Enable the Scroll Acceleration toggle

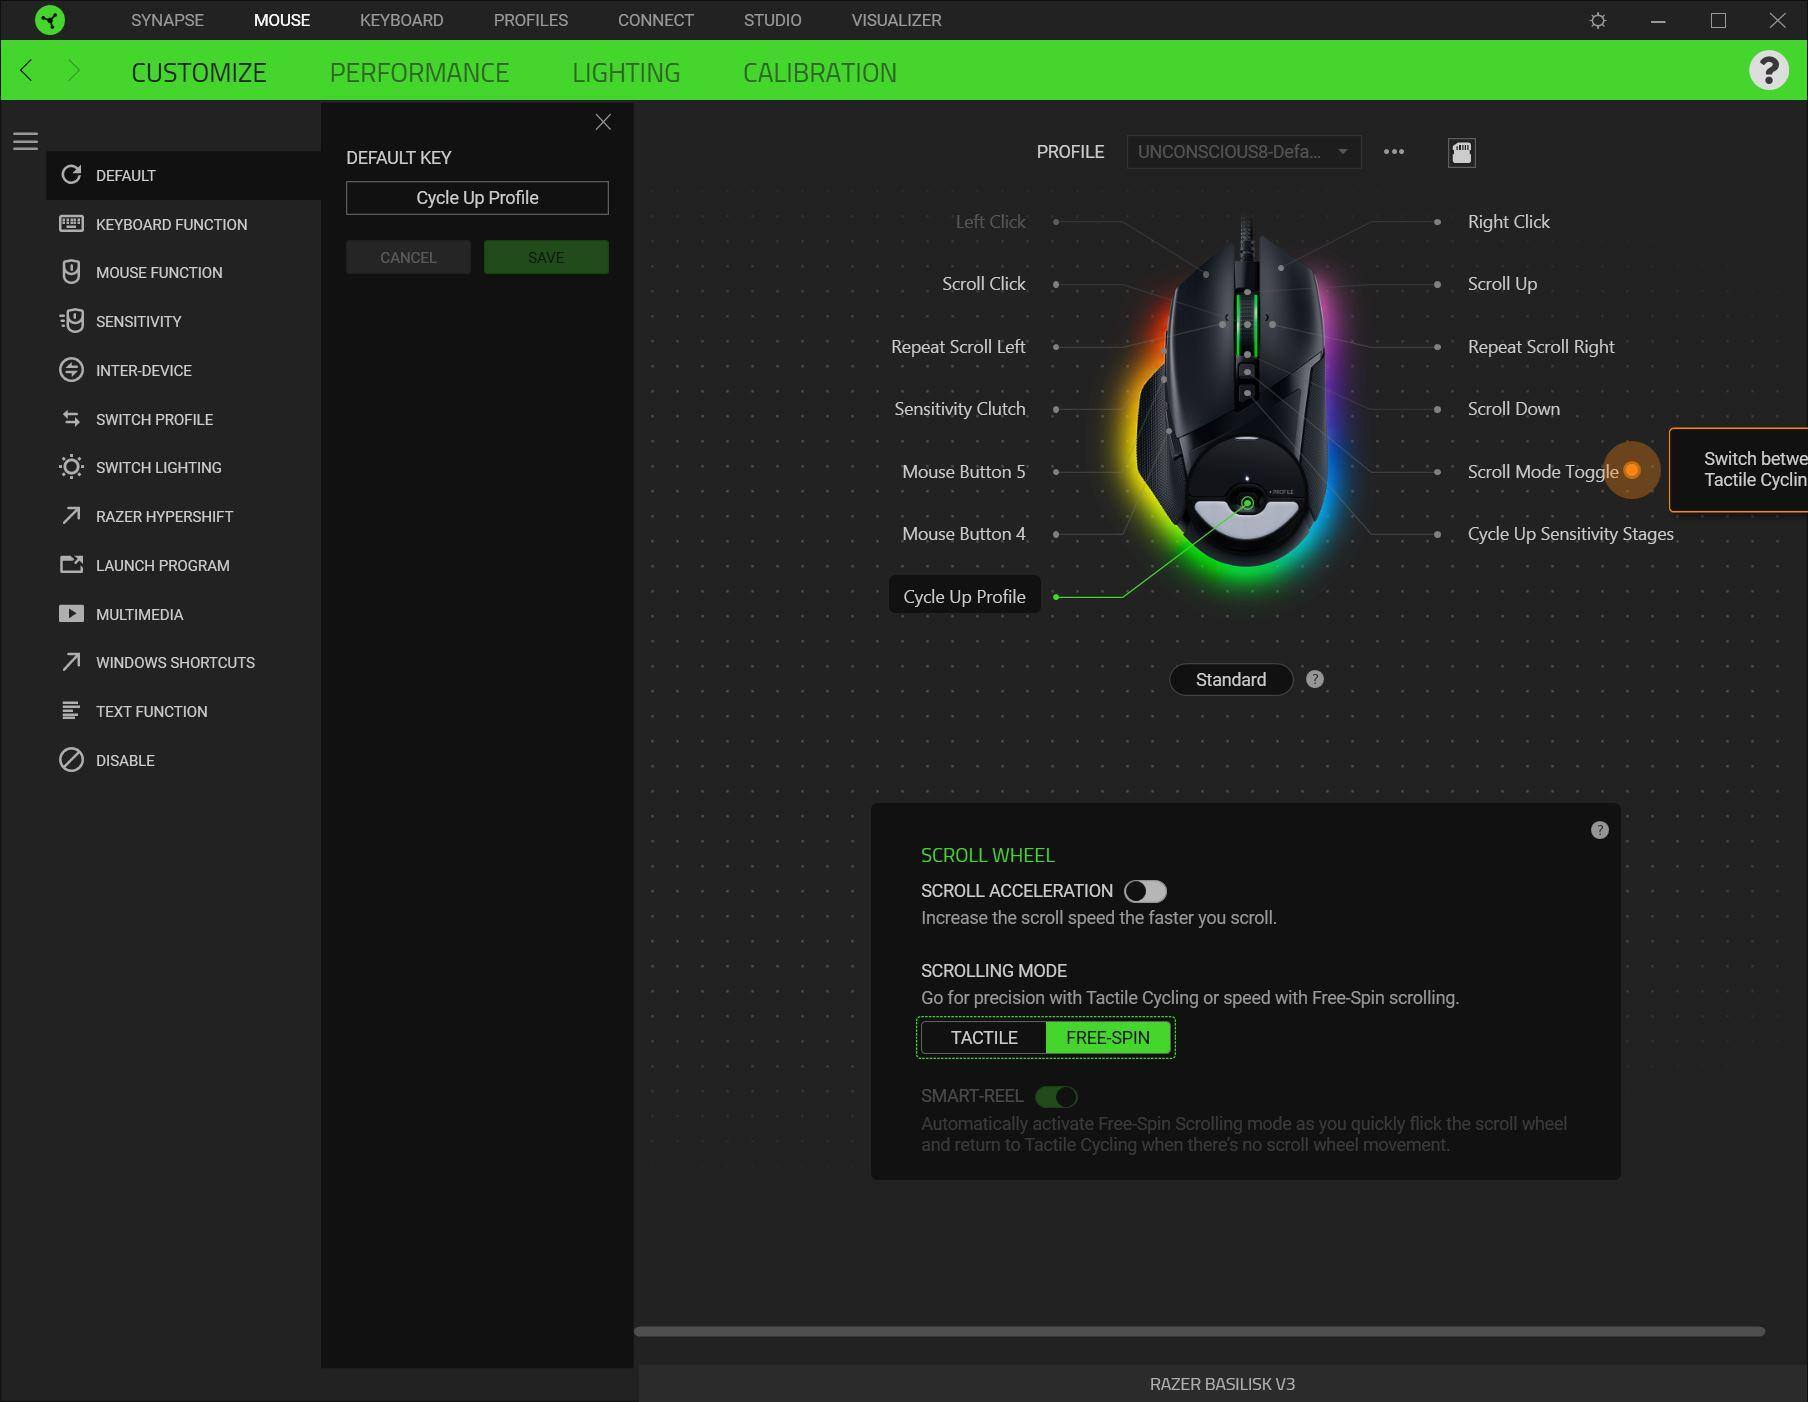[x=1145, y=891]
